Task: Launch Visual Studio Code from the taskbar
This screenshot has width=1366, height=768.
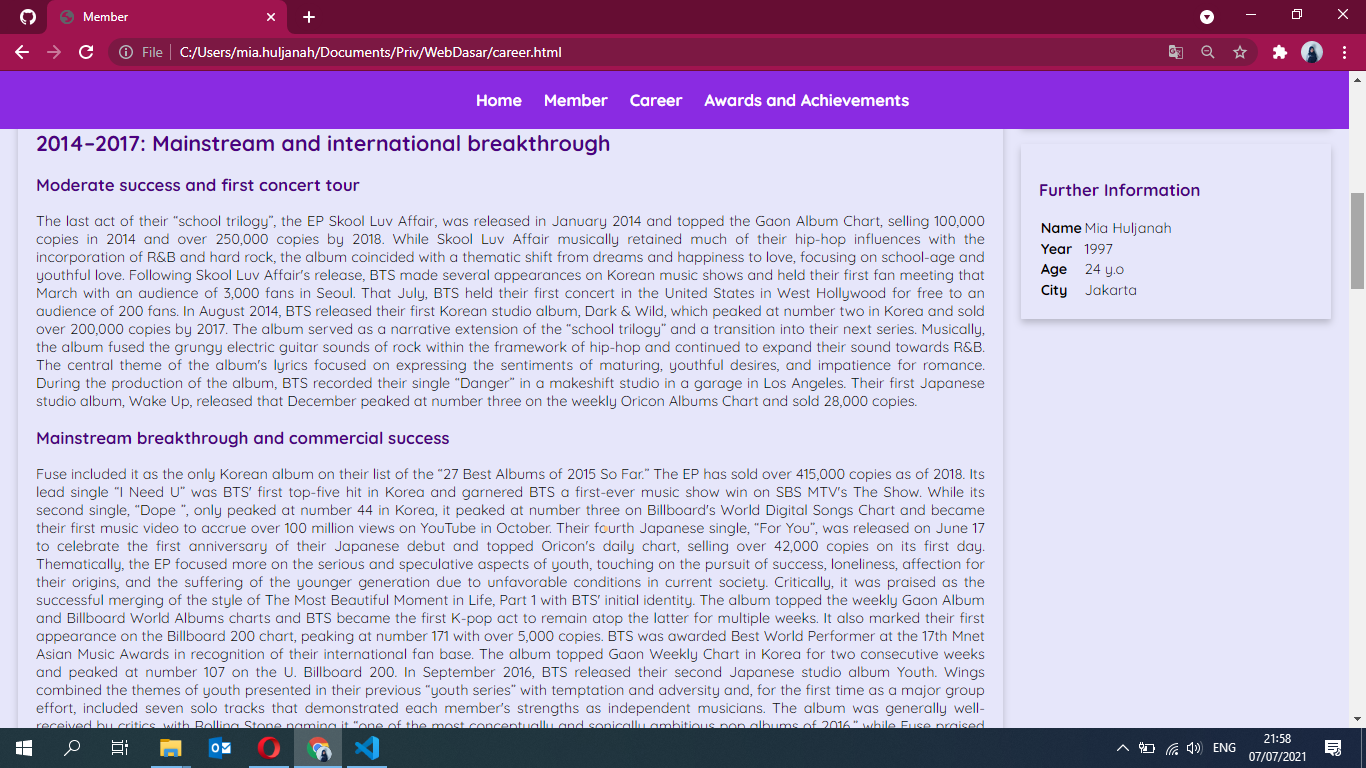Action: (366, 747)
